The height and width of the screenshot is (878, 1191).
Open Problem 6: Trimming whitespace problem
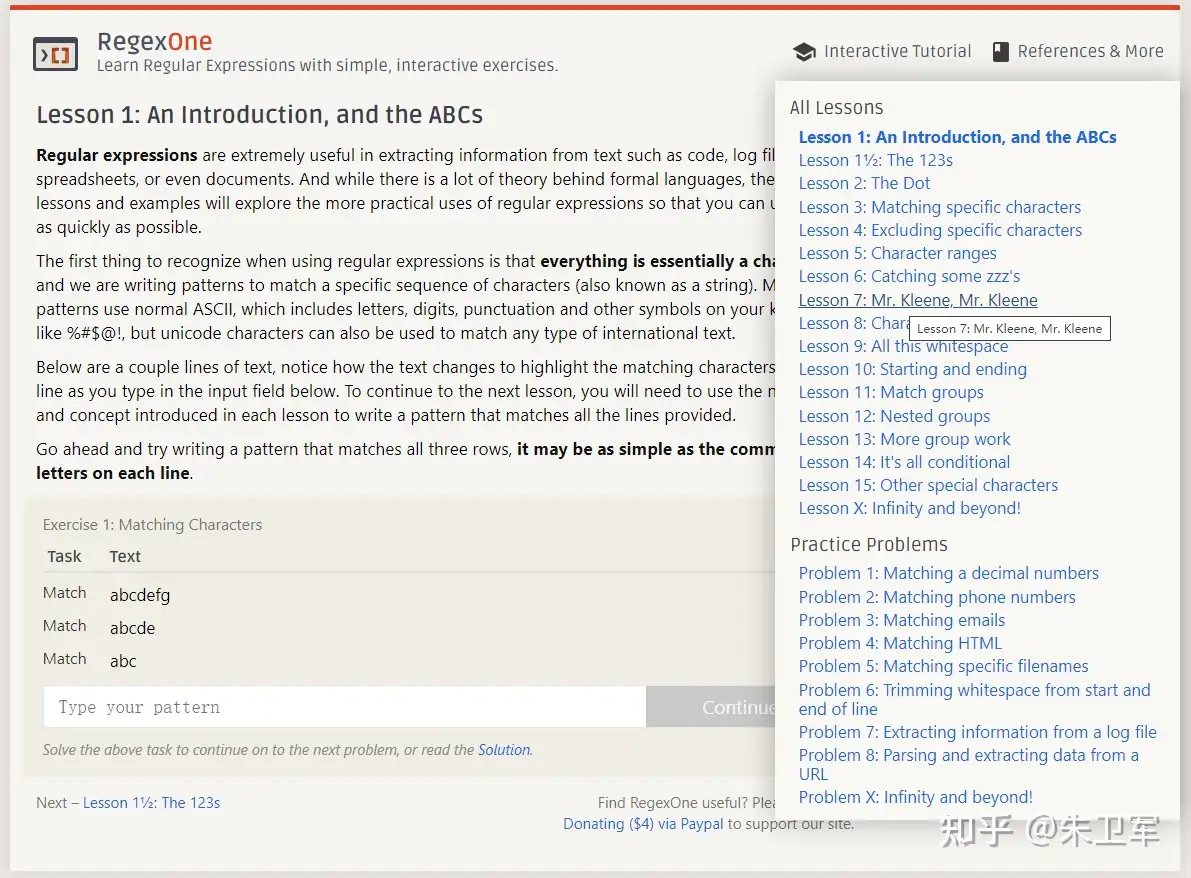click(x=975, y=700)
